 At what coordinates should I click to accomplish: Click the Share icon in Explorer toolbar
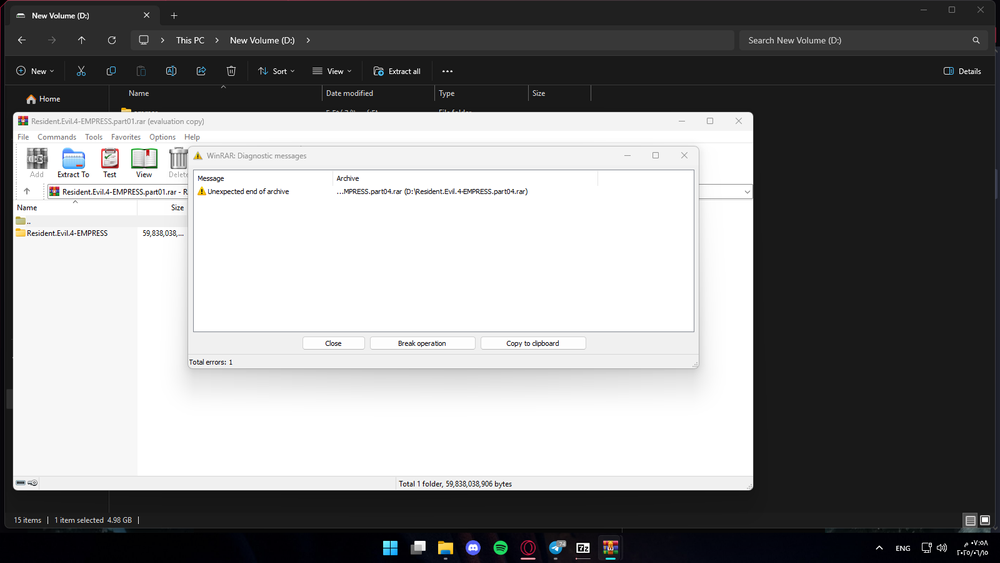[201, 71]
